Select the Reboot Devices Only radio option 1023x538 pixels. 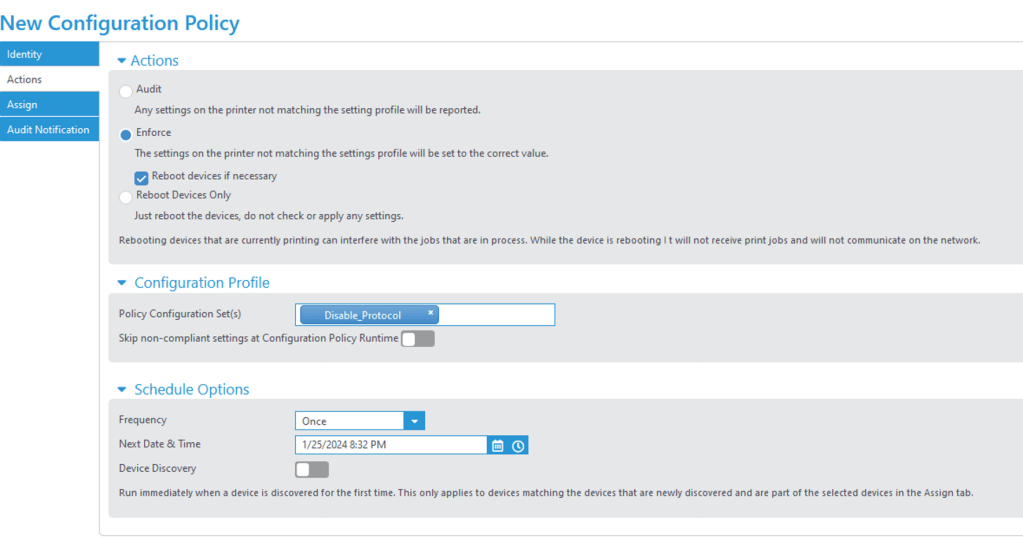[x=126, y=197]
